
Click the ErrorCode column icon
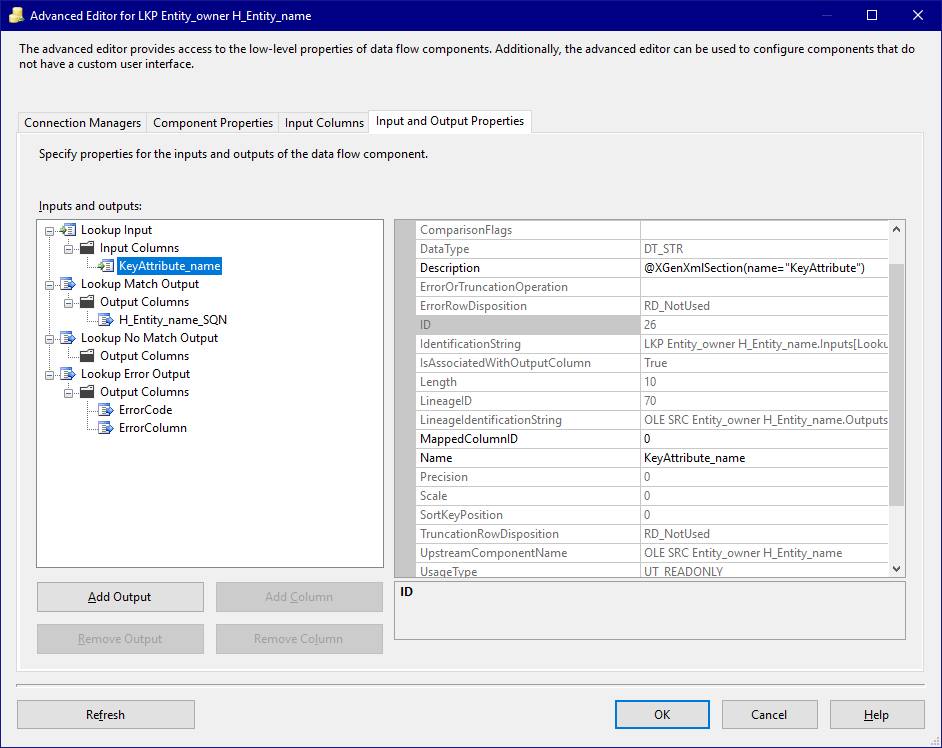(106, 410)
